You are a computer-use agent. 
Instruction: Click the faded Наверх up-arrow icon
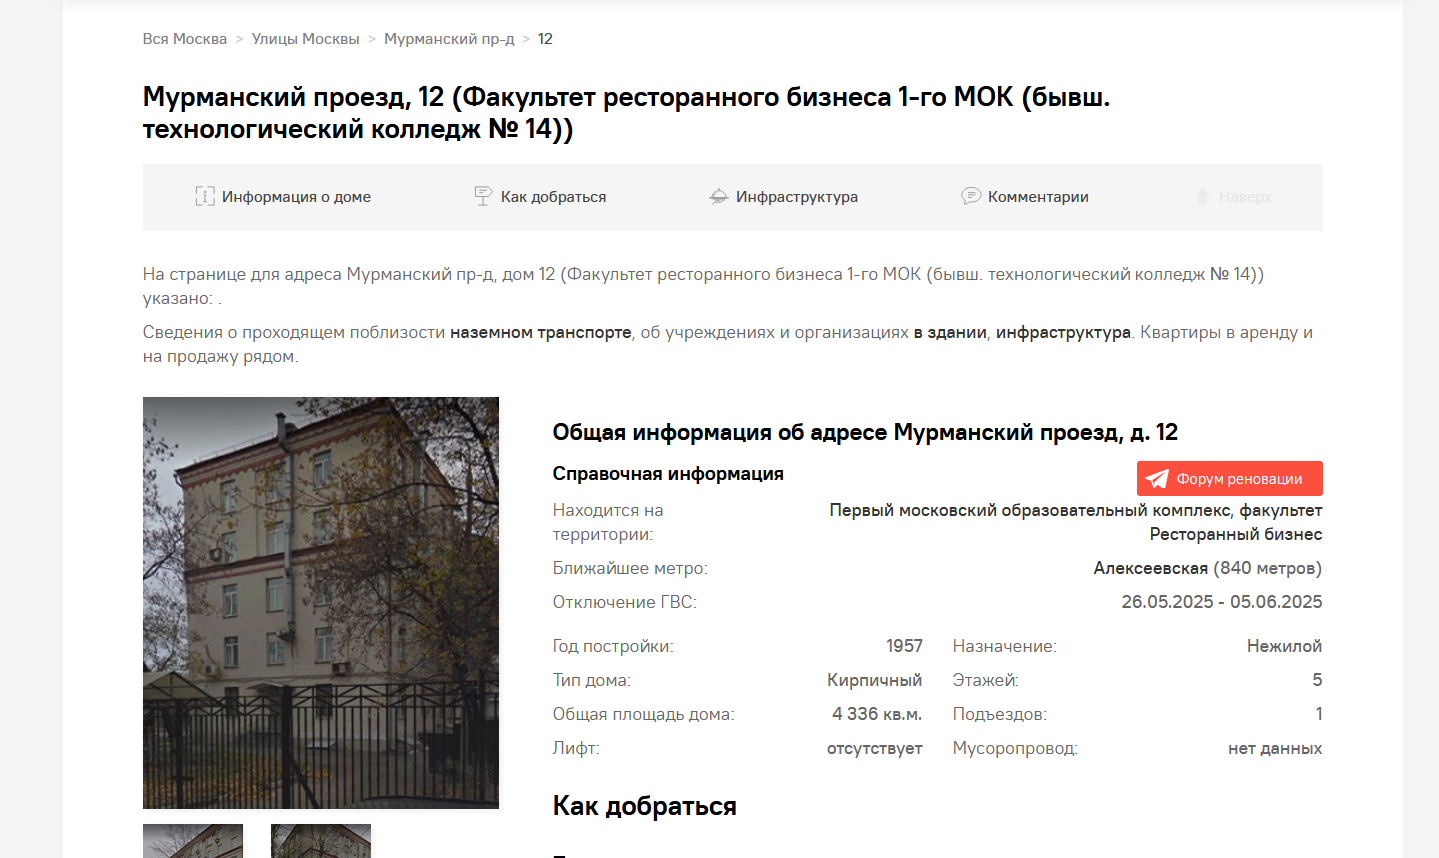point(1203,197)
